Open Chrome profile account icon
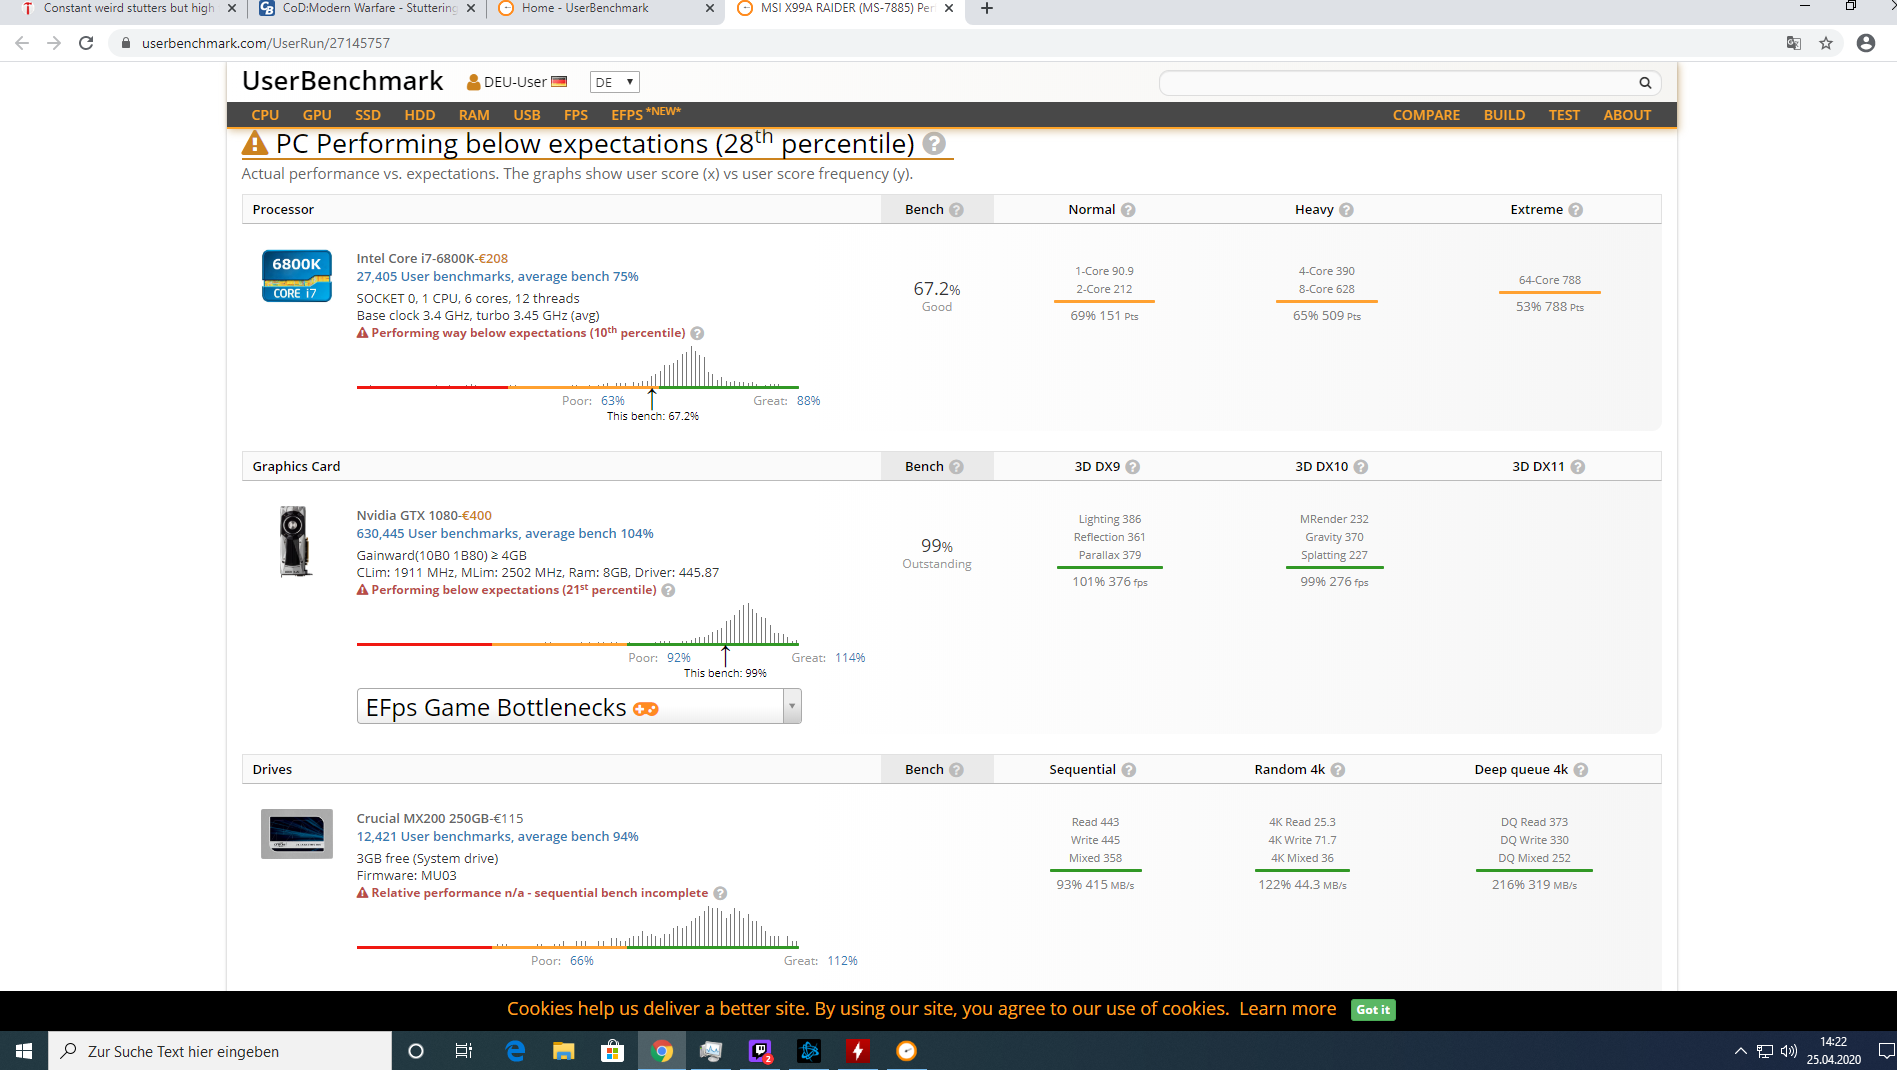 point(1865,43)
